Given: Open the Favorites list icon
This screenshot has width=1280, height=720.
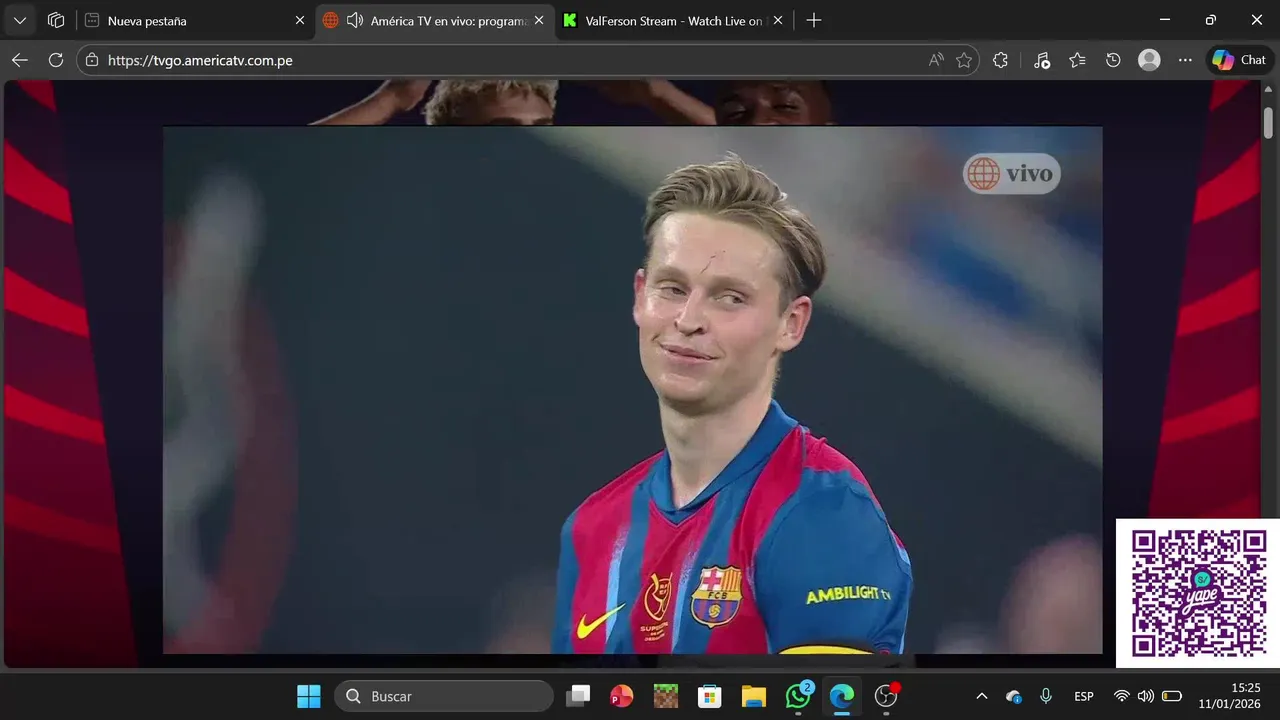Looking at the screenshot, I should click(x=1077, y=60).
